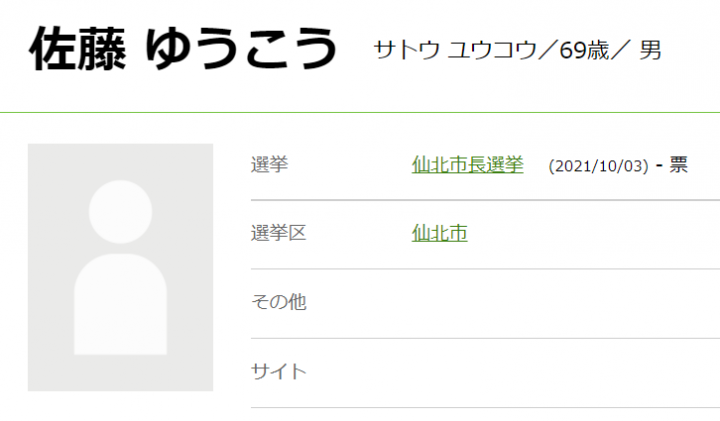
Task: Click the gray placeholder profile photo
Action: pos(120,267)
